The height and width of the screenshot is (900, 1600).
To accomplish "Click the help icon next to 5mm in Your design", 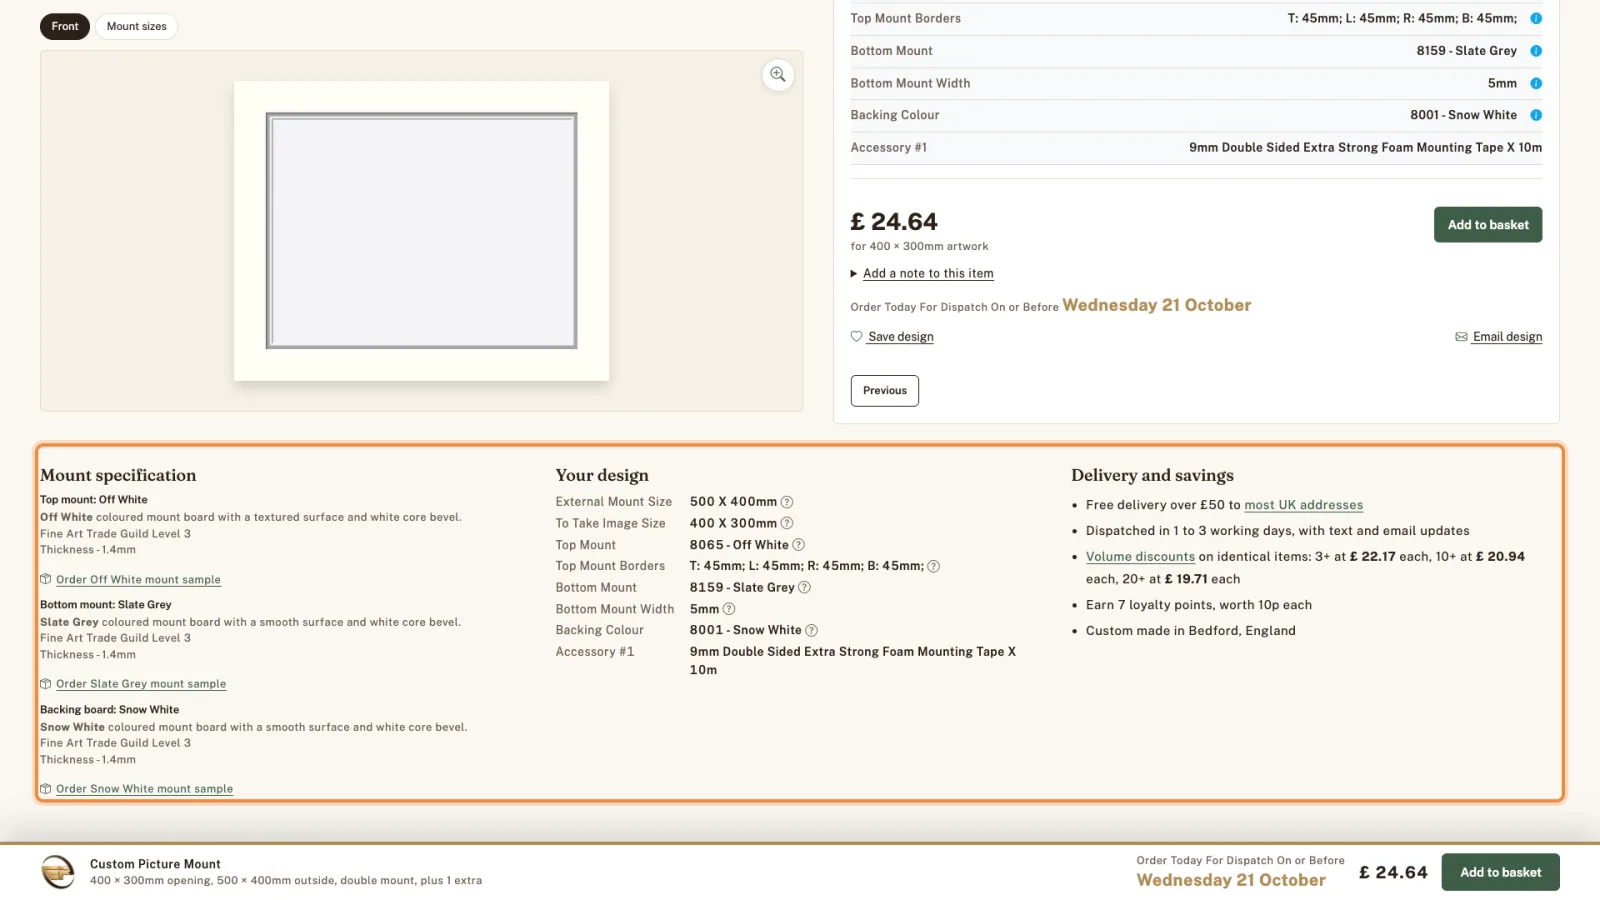I will pos(729,609).
